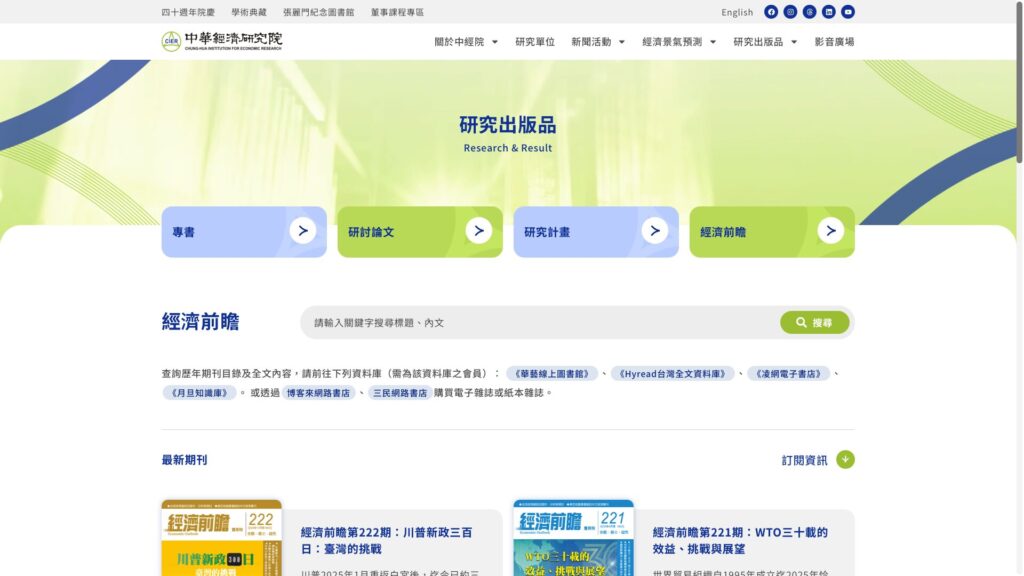Click the keyword search input field
The width and height of the screenshot is (1024, 576).
(x=540, y=323)
